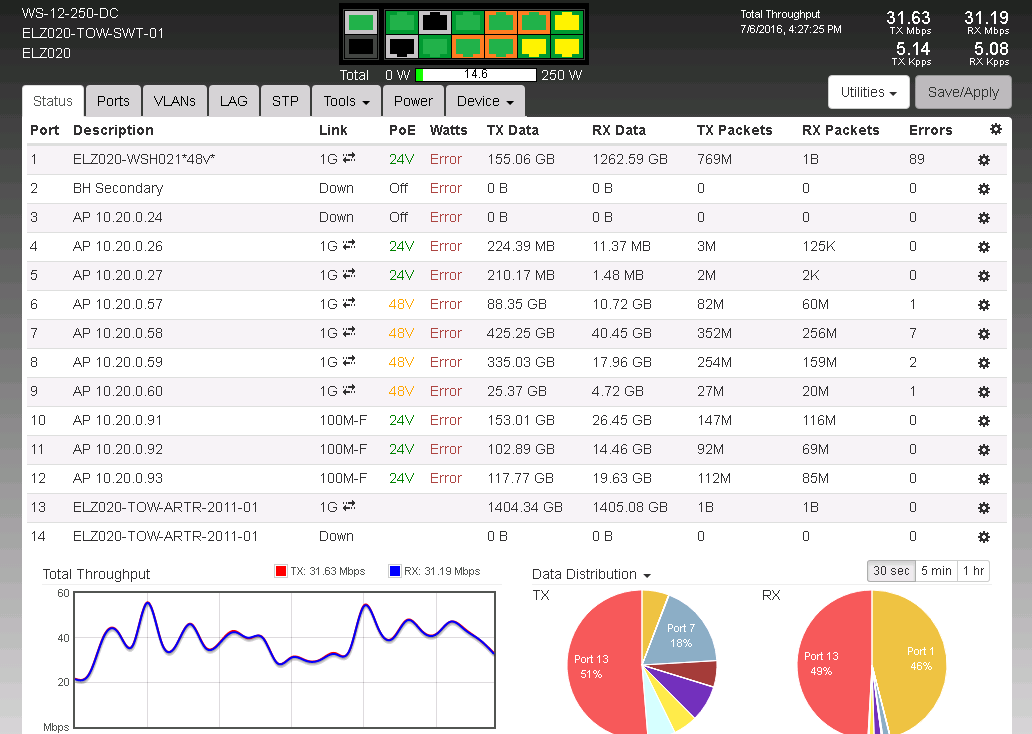
Task: Switch to the VLANs tab
Action: point(175,101)
